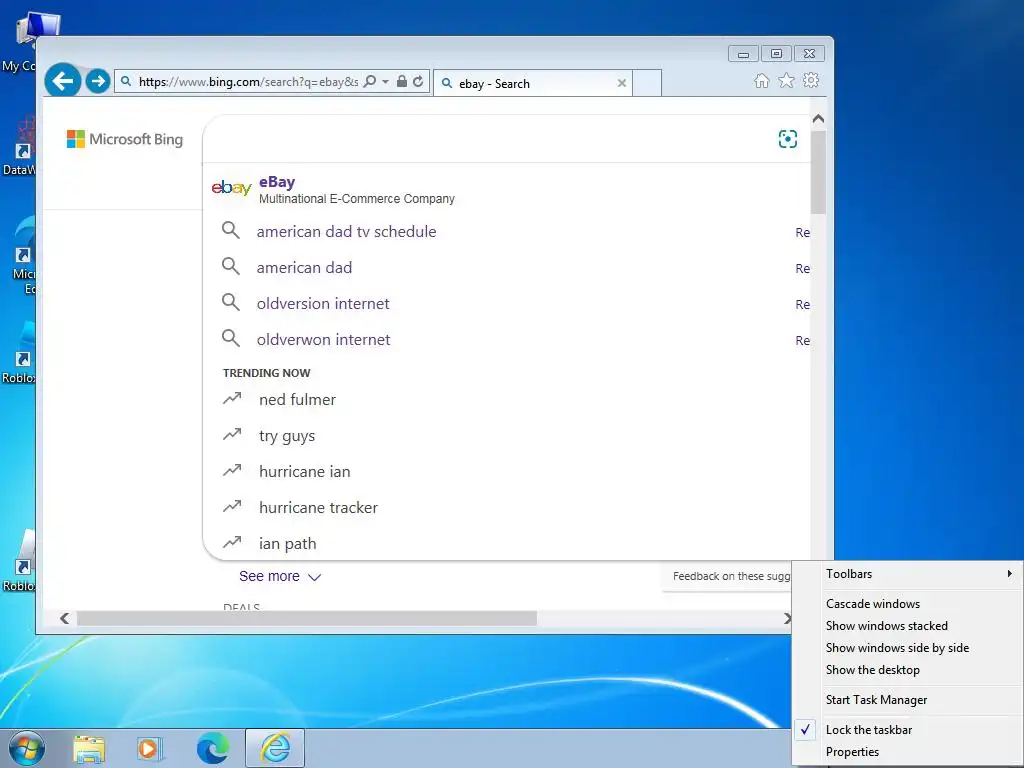Go forward with the Forward arrow
This screenshot has width=1024, height=768.
click(x=98, y=81)
